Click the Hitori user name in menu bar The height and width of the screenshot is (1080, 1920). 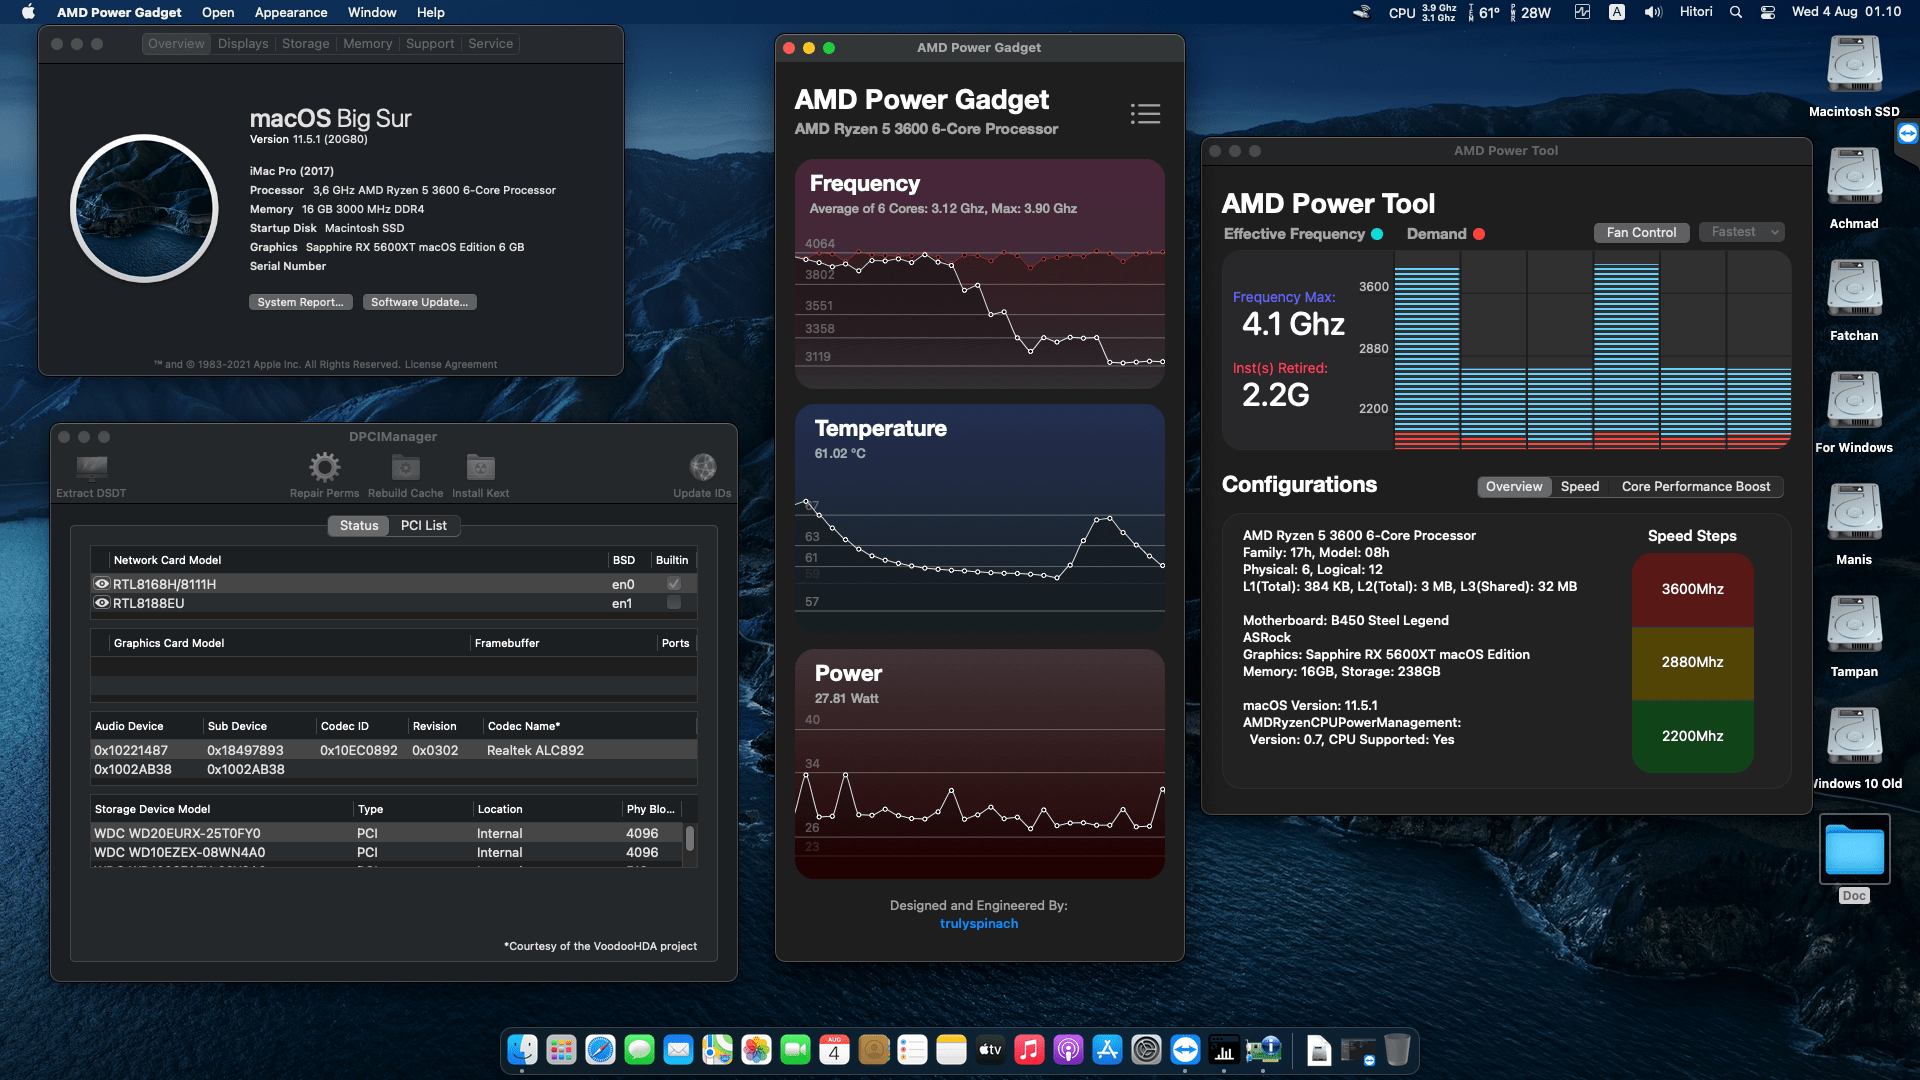pyautogui.click(x=1696, y=12)
